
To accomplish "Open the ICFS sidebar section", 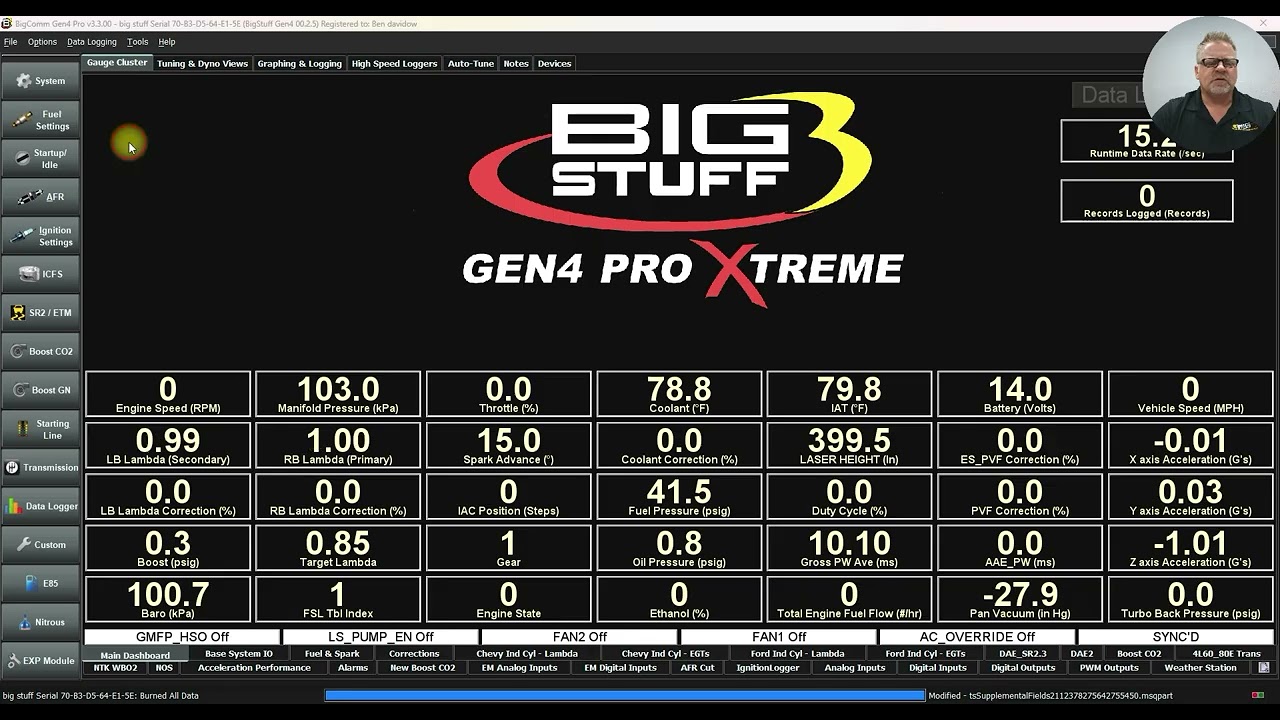I will (x=41, y=274).
